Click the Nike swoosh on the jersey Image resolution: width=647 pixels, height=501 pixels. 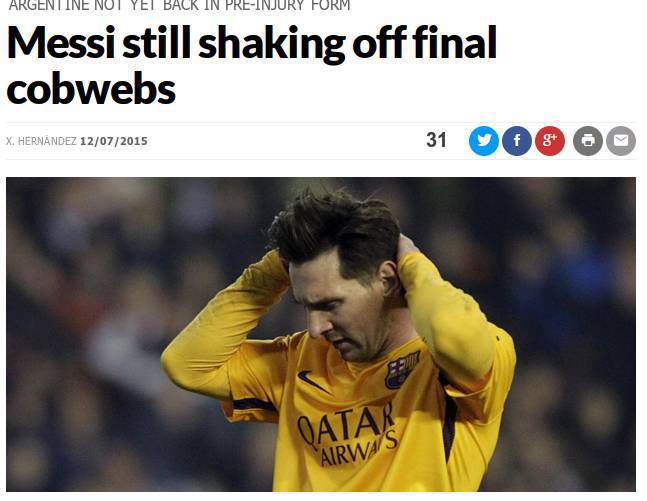[x=314, y=382]
